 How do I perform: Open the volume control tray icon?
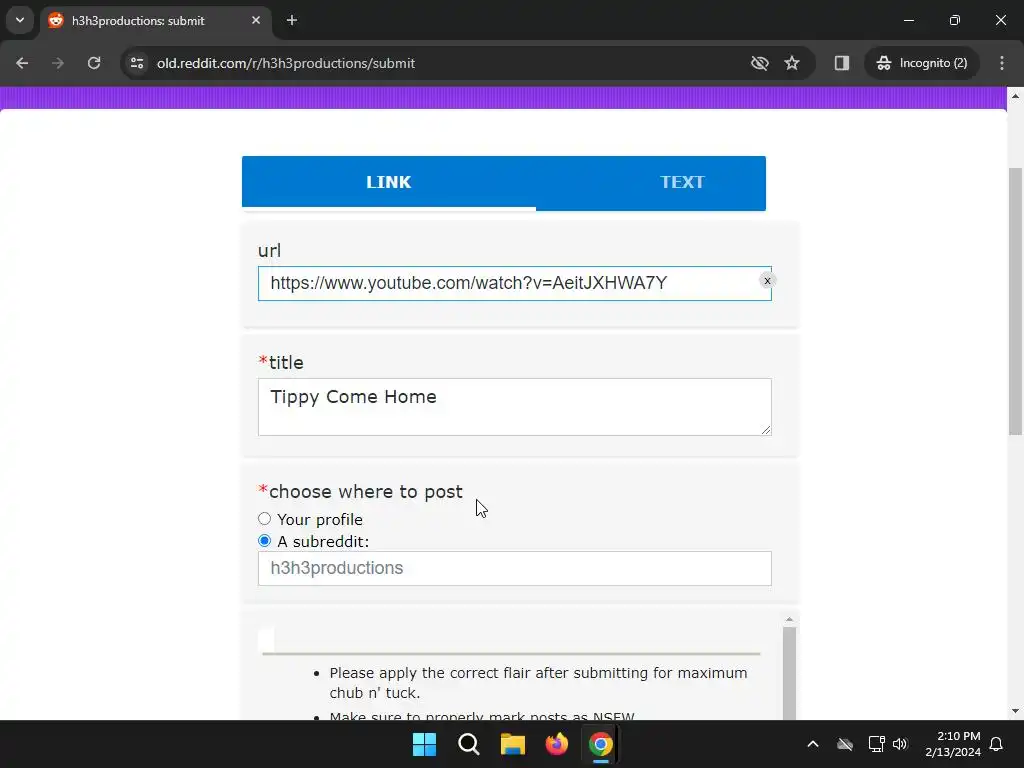(x=900, y=744)
